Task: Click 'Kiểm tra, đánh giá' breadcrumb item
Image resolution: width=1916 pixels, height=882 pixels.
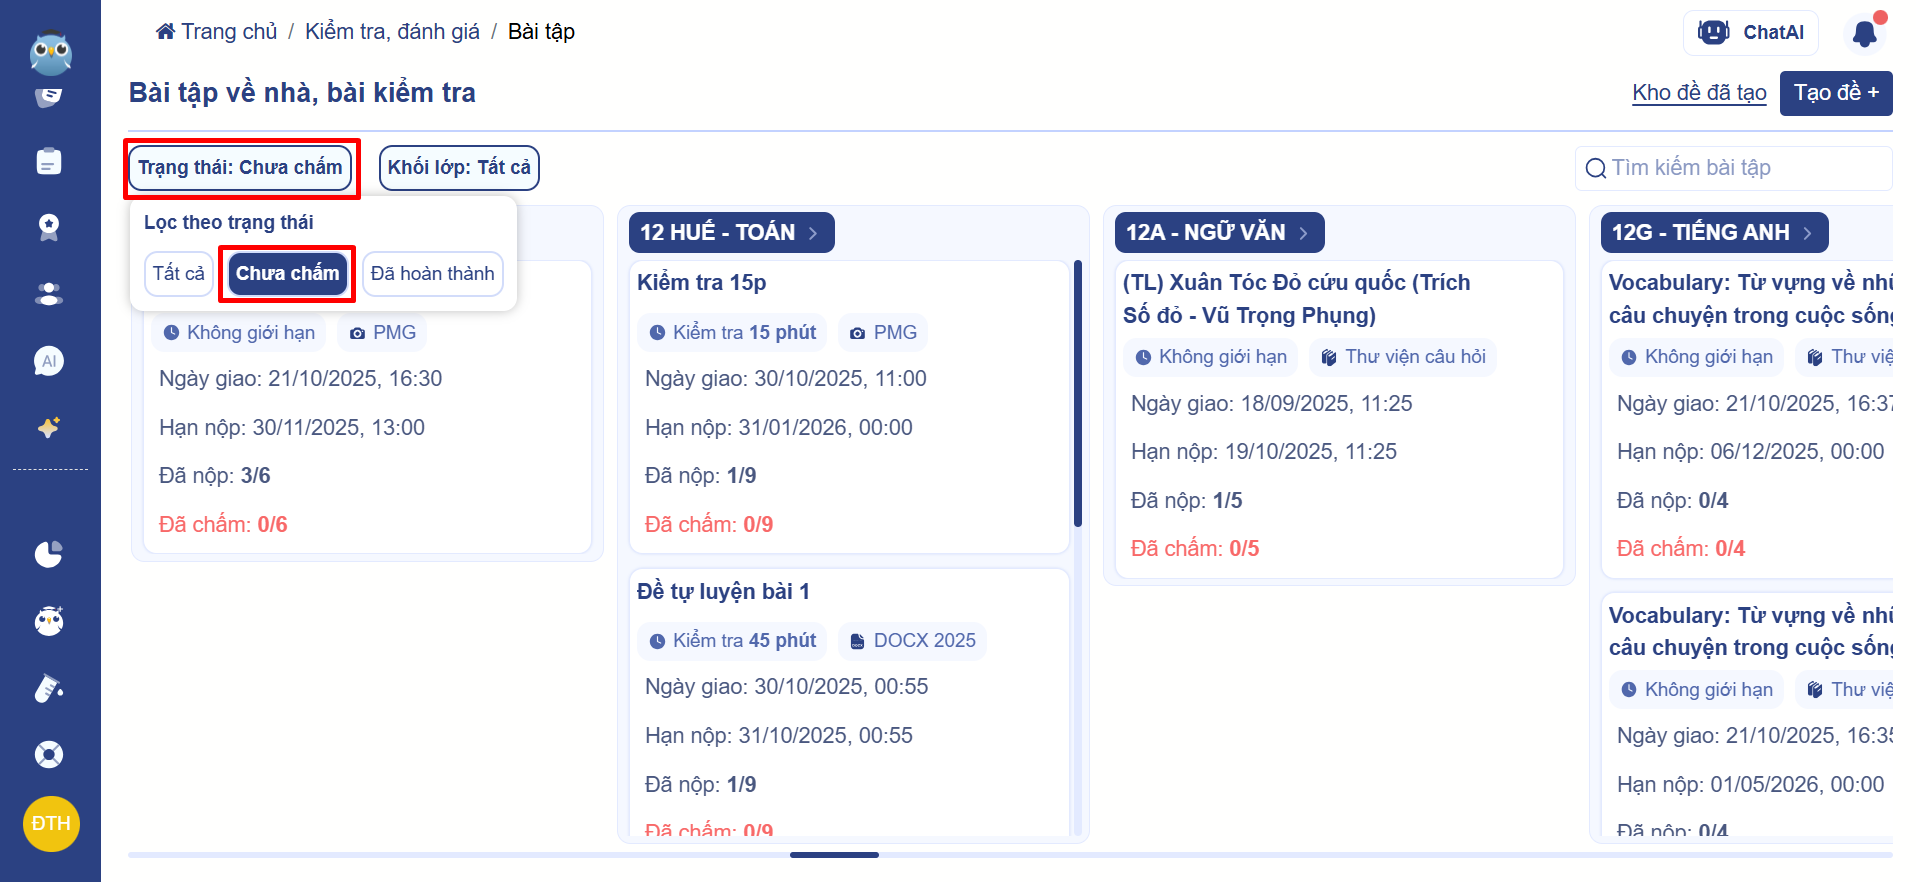Action: tap(392, 32)
